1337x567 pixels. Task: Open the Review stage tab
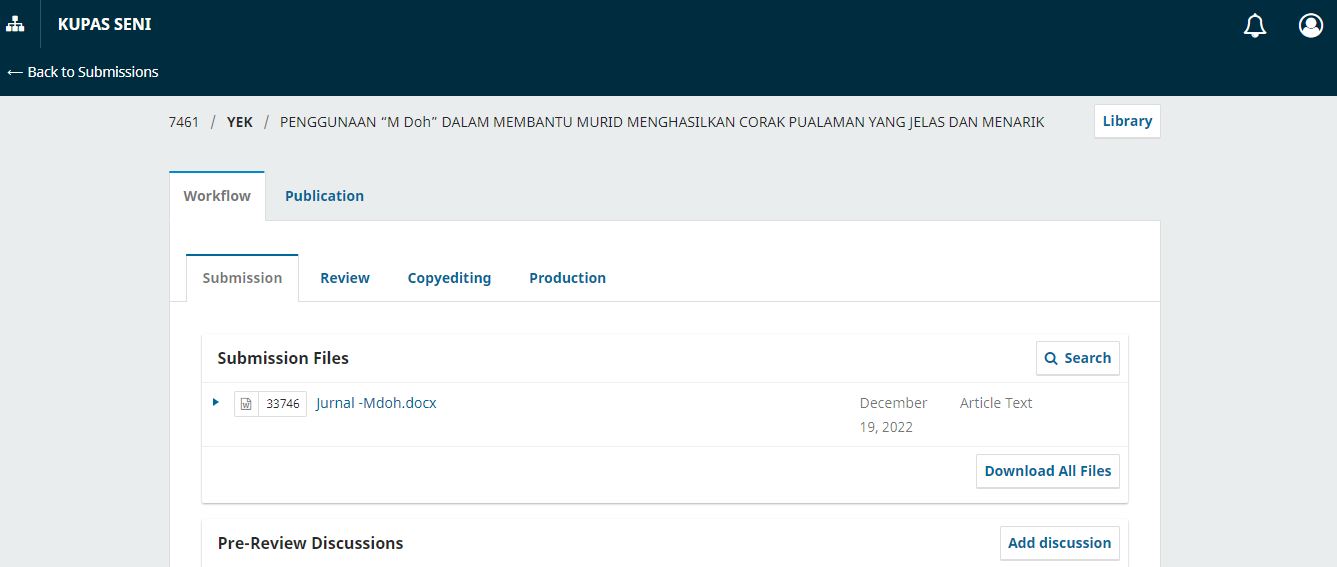pyautogui.click(x=345, y=278)
